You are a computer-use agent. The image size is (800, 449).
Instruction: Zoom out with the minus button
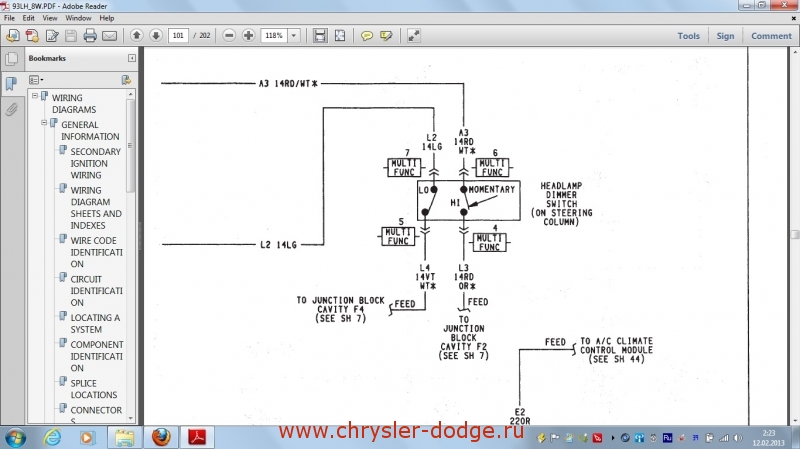tap(229, 35)
